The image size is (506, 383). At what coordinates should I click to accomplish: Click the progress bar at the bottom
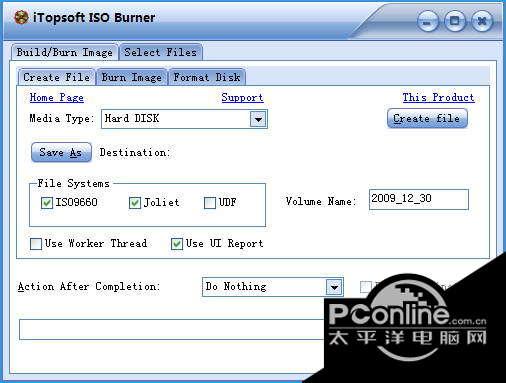tap(172, 329)
